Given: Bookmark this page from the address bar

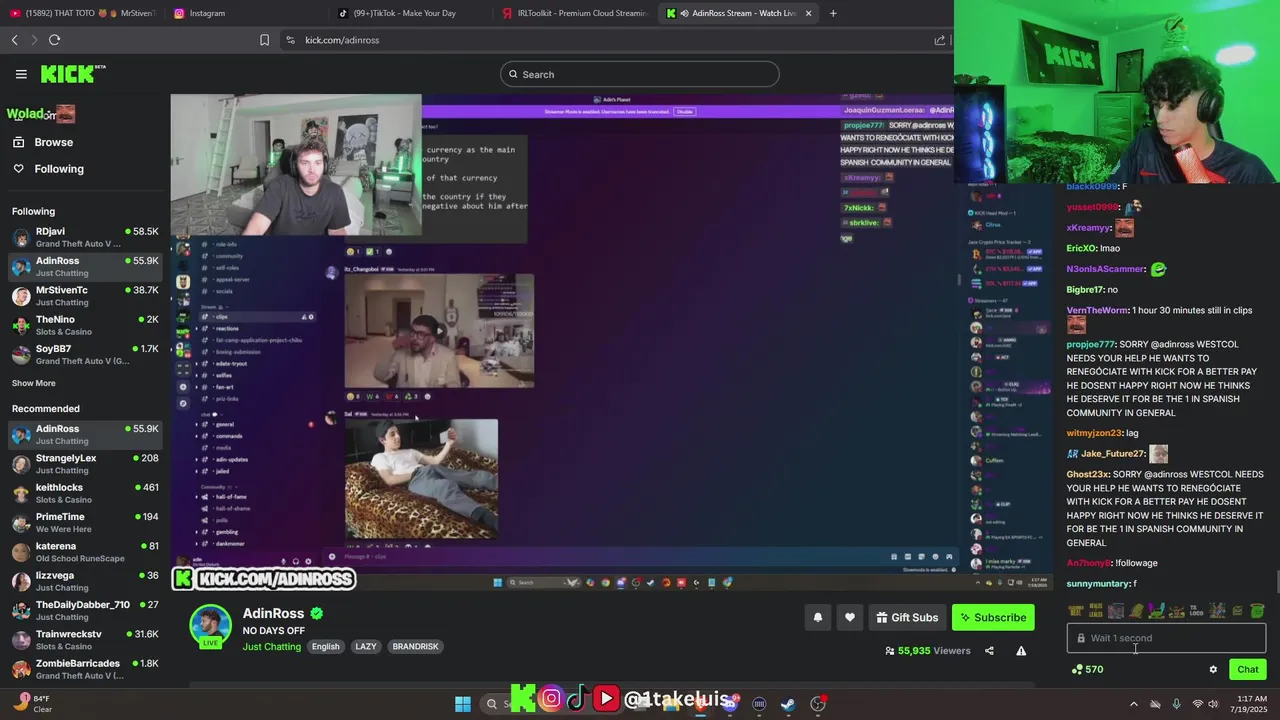Looking at the screenshot, I should (264, 40).
